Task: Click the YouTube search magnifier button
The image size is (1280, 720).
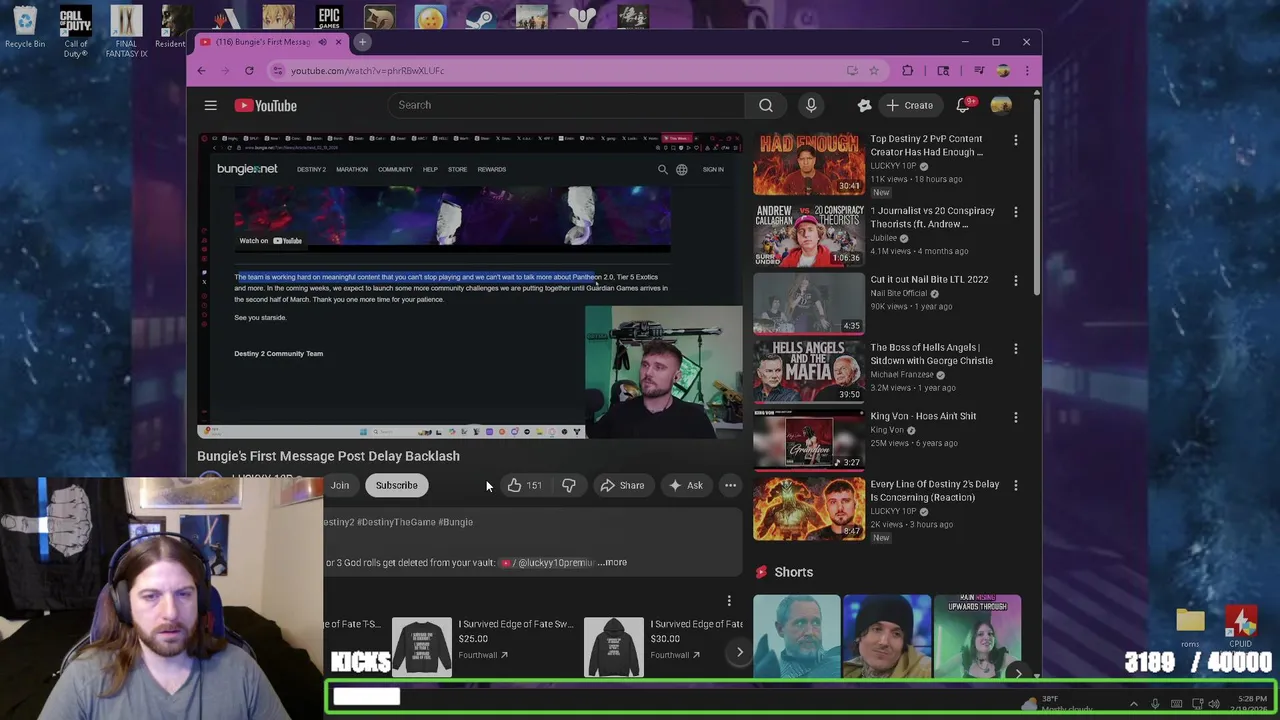Action: point(765,105)
